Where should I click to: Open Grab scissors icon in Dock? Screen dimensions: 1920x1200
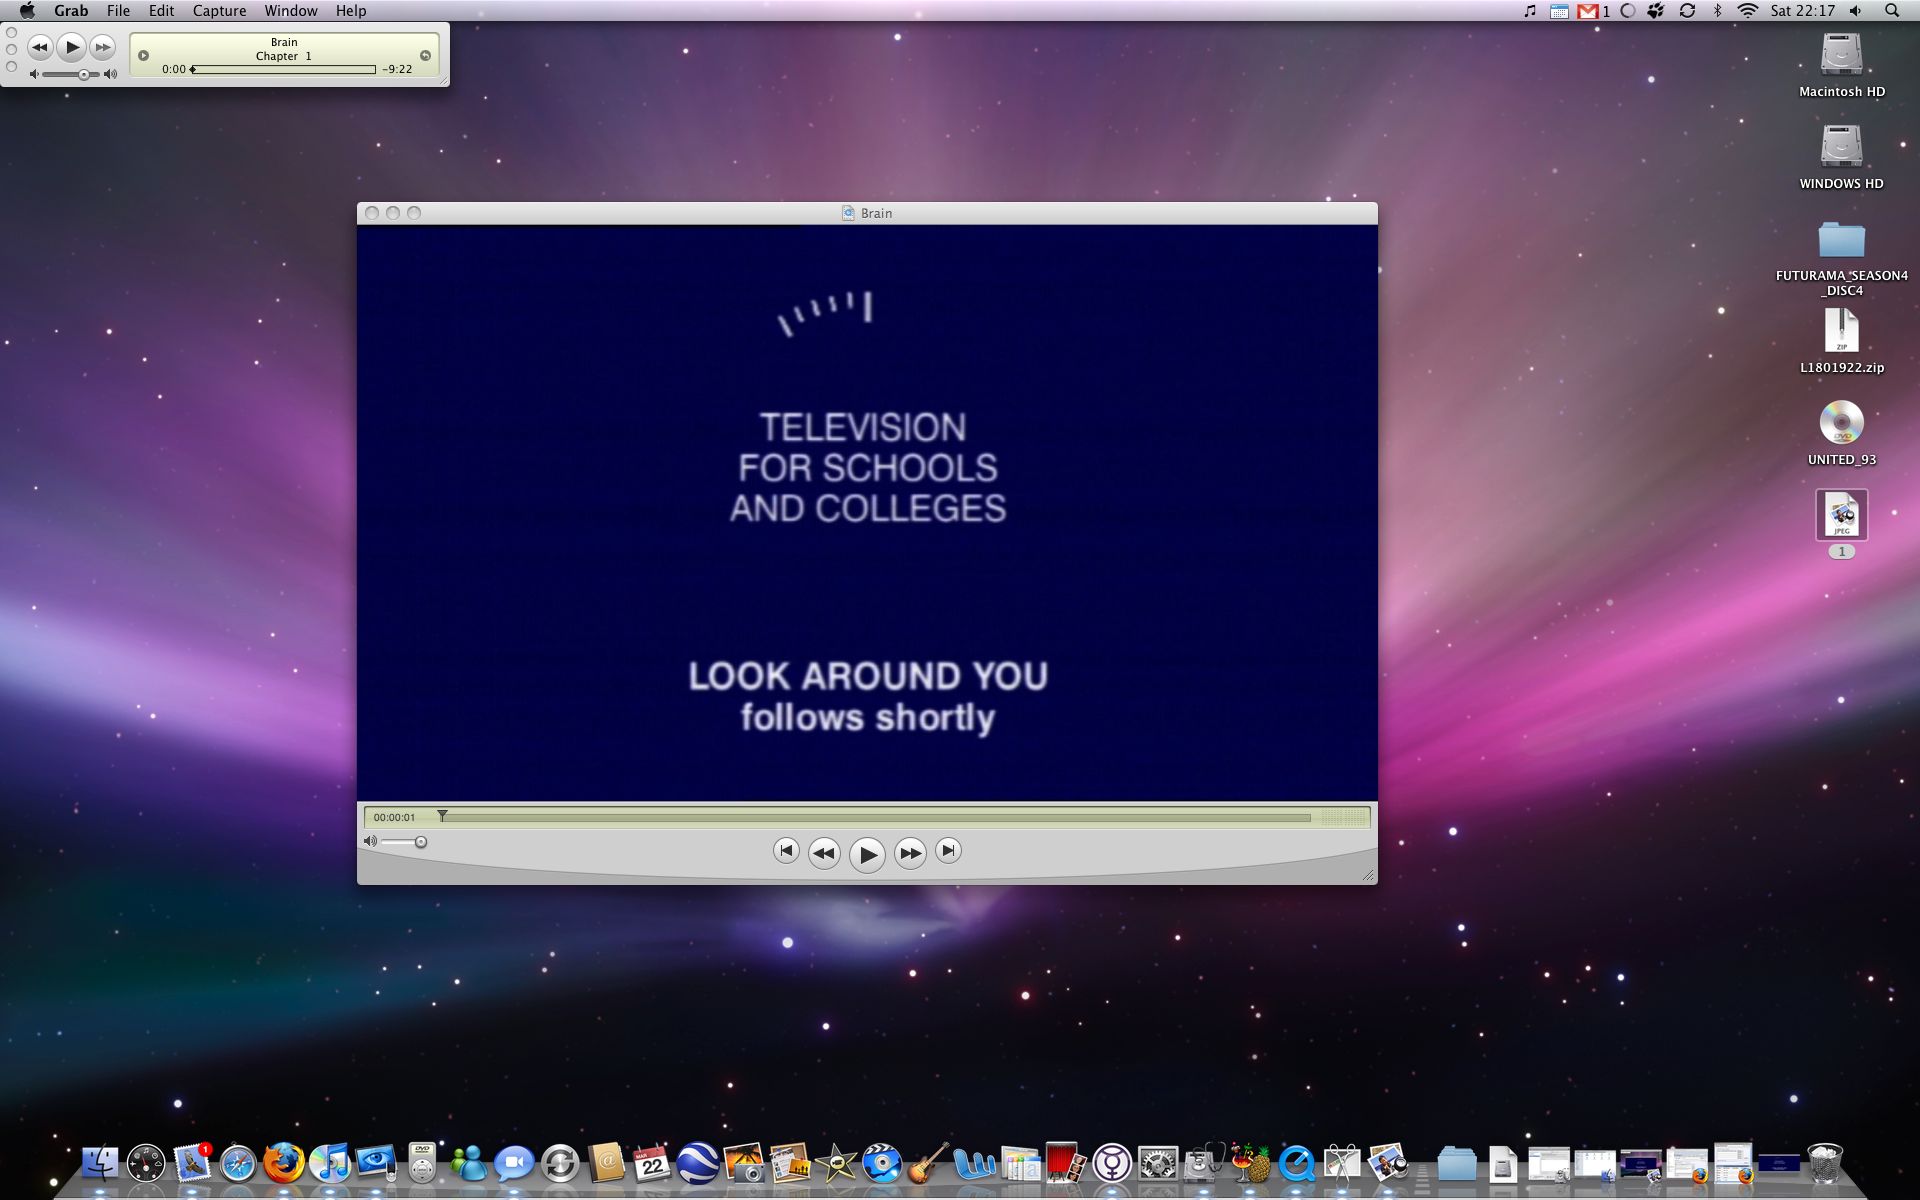click(x=1342, y=1163)
